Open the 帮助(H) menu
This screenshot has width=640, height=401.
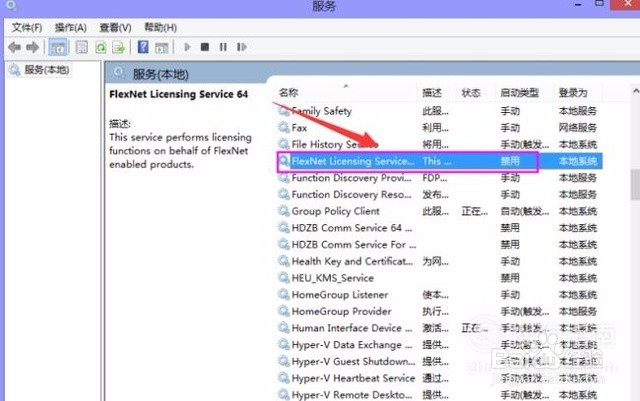[x=160, y=28]
